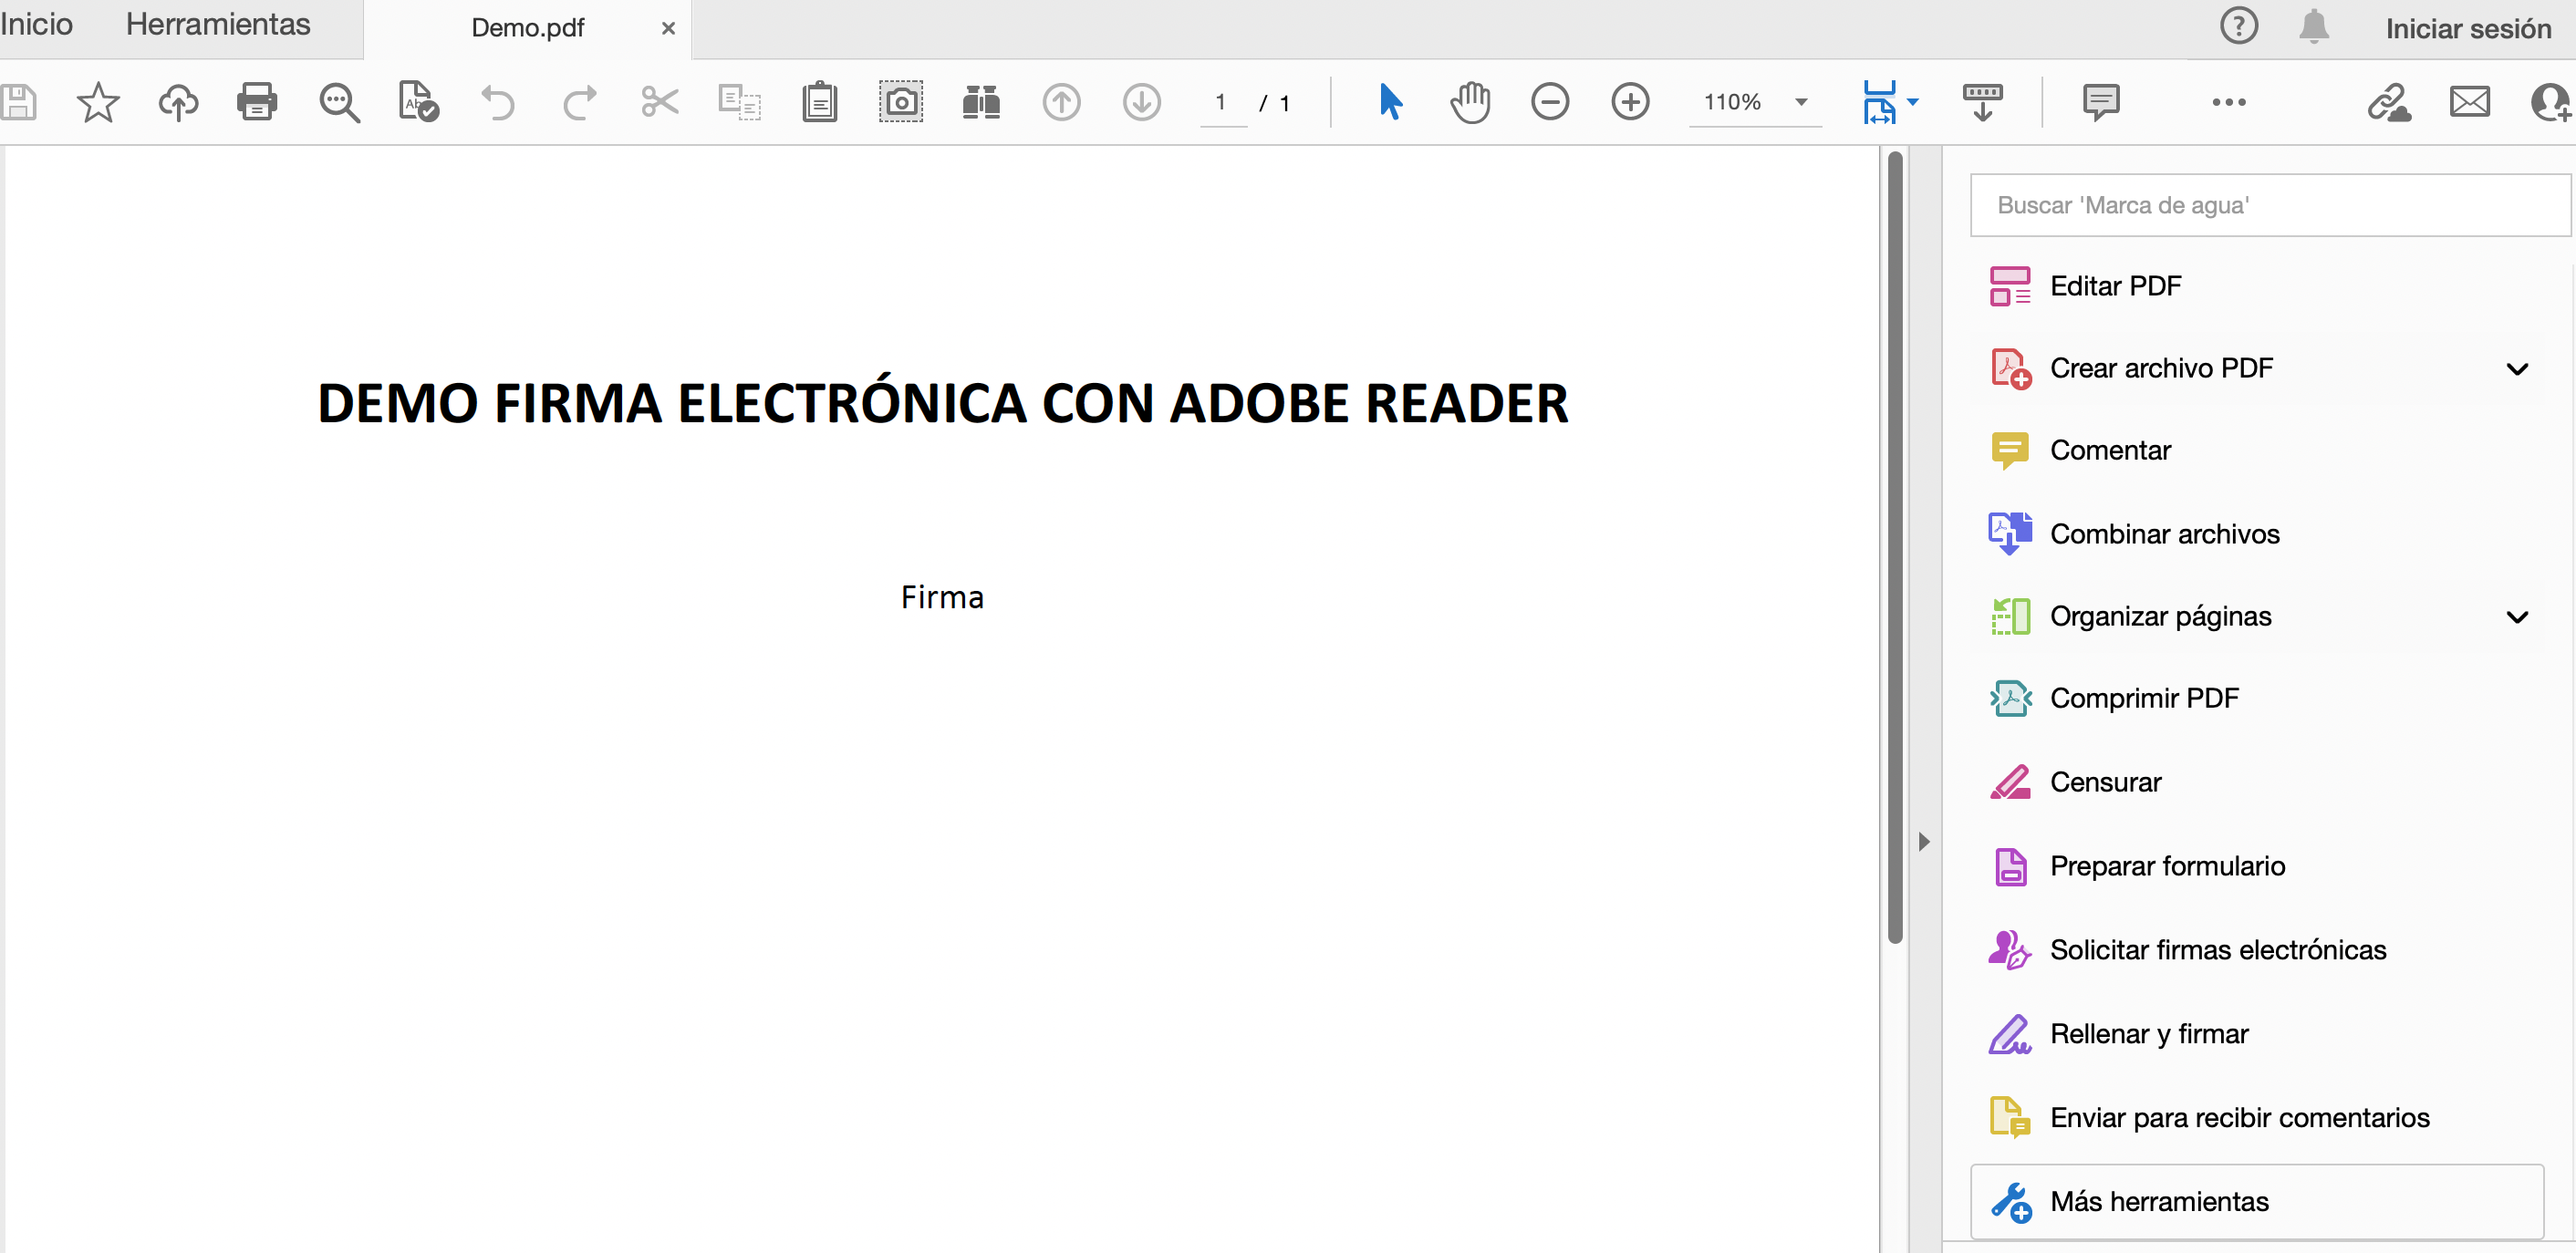Add the file to starred favorites

tap(98, 102)
